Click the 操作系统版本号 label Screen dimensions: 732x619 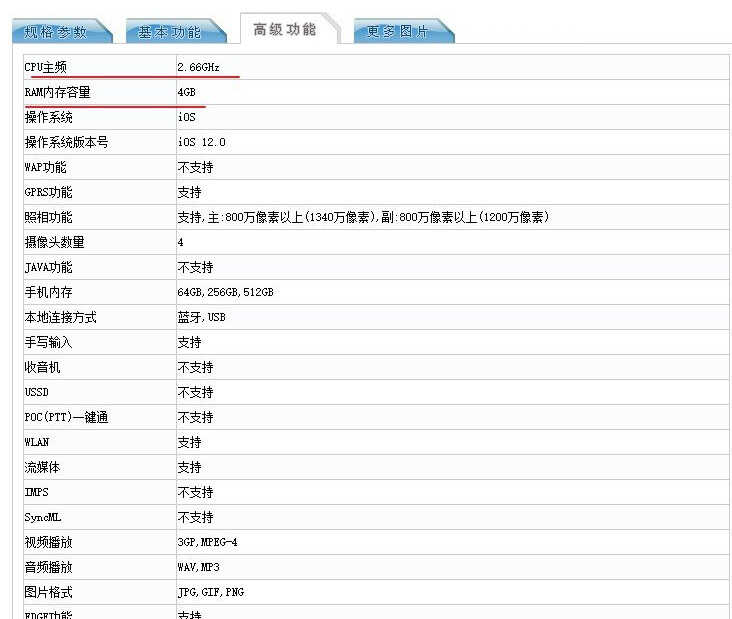click(66, 142)
